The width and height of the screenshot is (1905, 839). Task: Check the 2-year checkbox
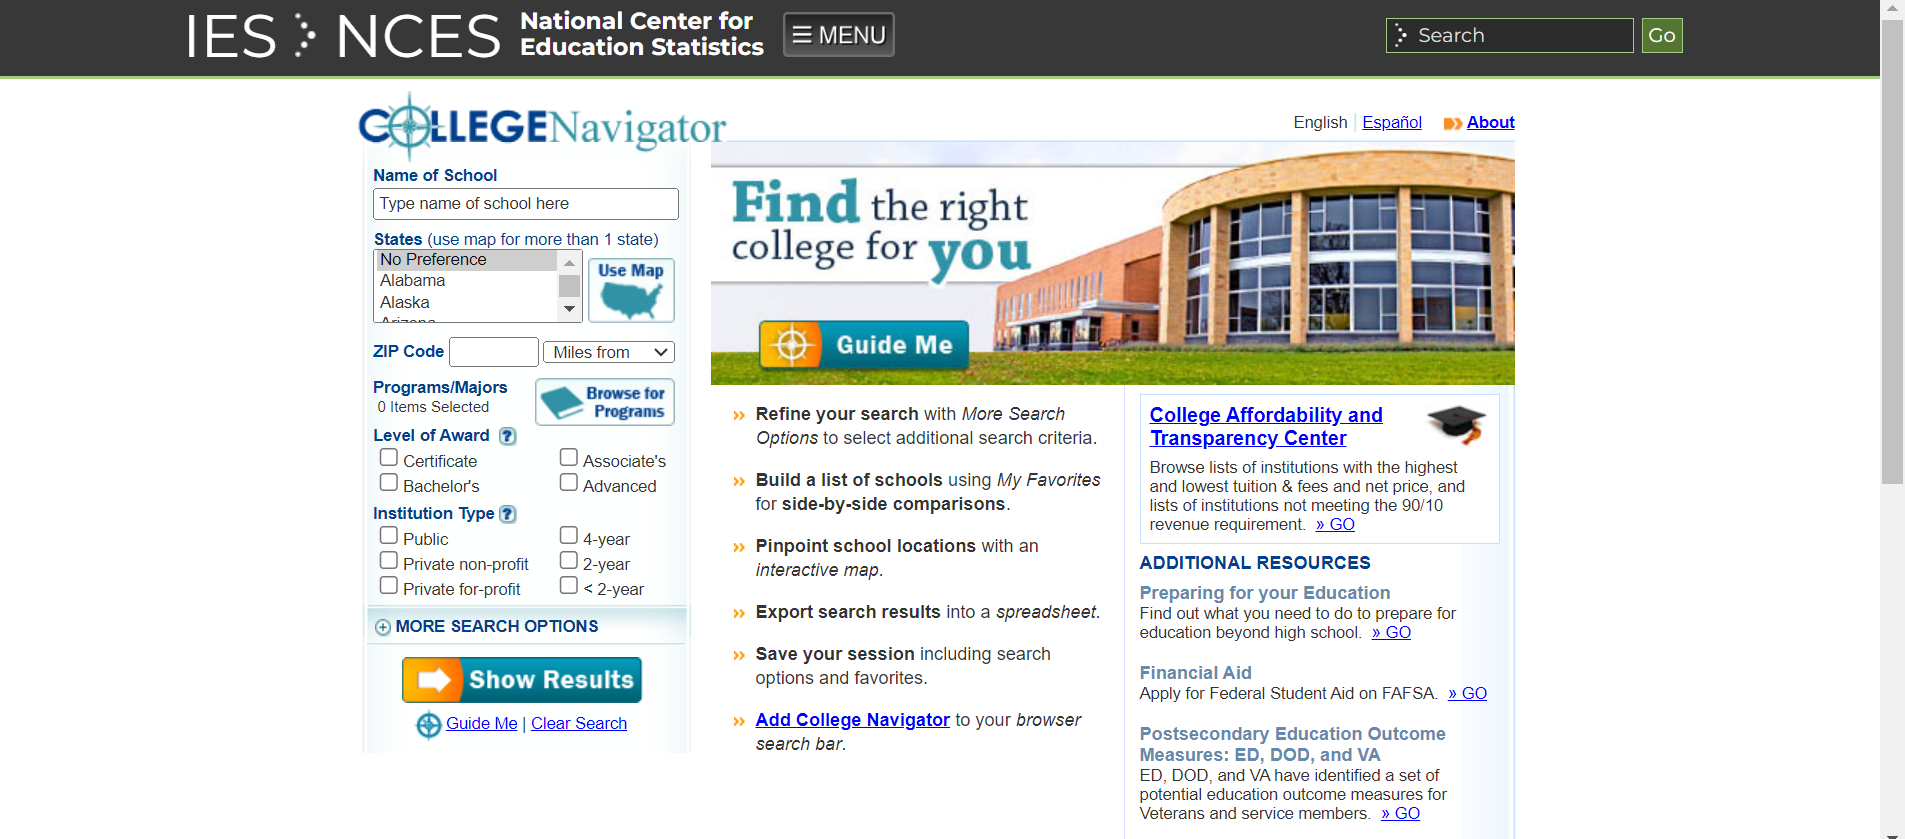(x=569, y=560)
